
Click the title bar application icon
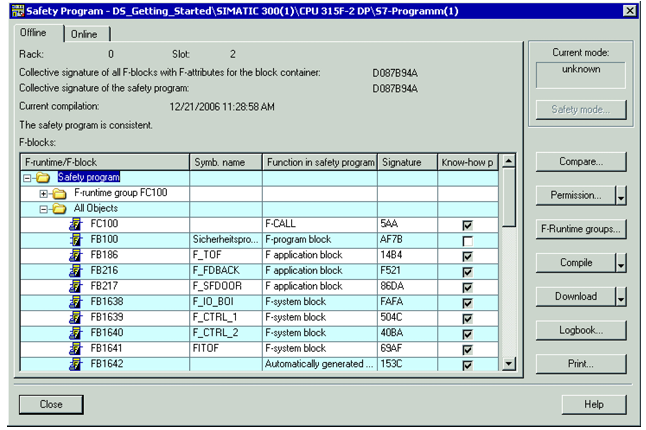point(18,11)
